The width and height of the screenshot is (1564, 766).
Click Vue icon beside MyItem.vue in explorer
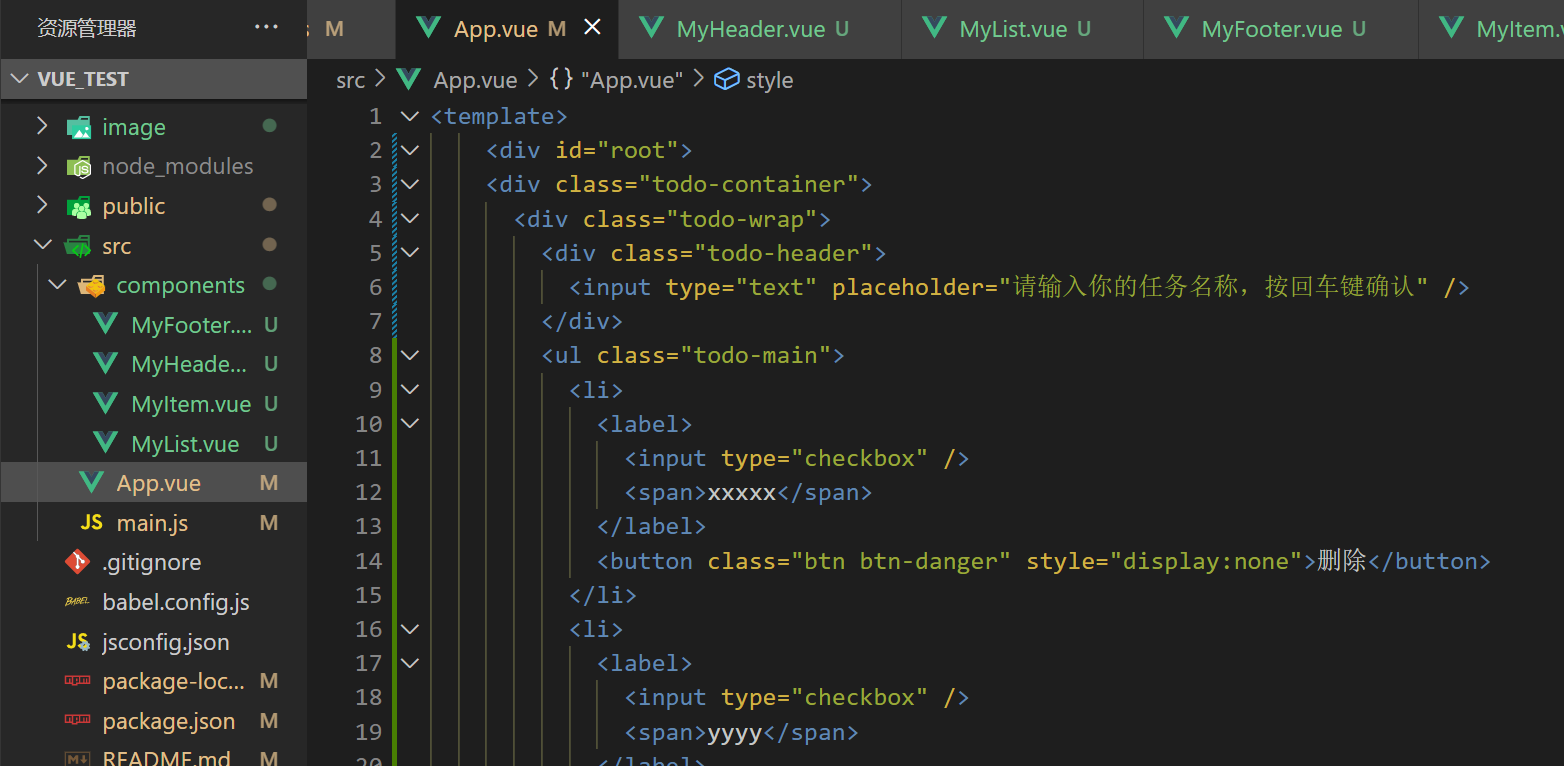[105, 404]
